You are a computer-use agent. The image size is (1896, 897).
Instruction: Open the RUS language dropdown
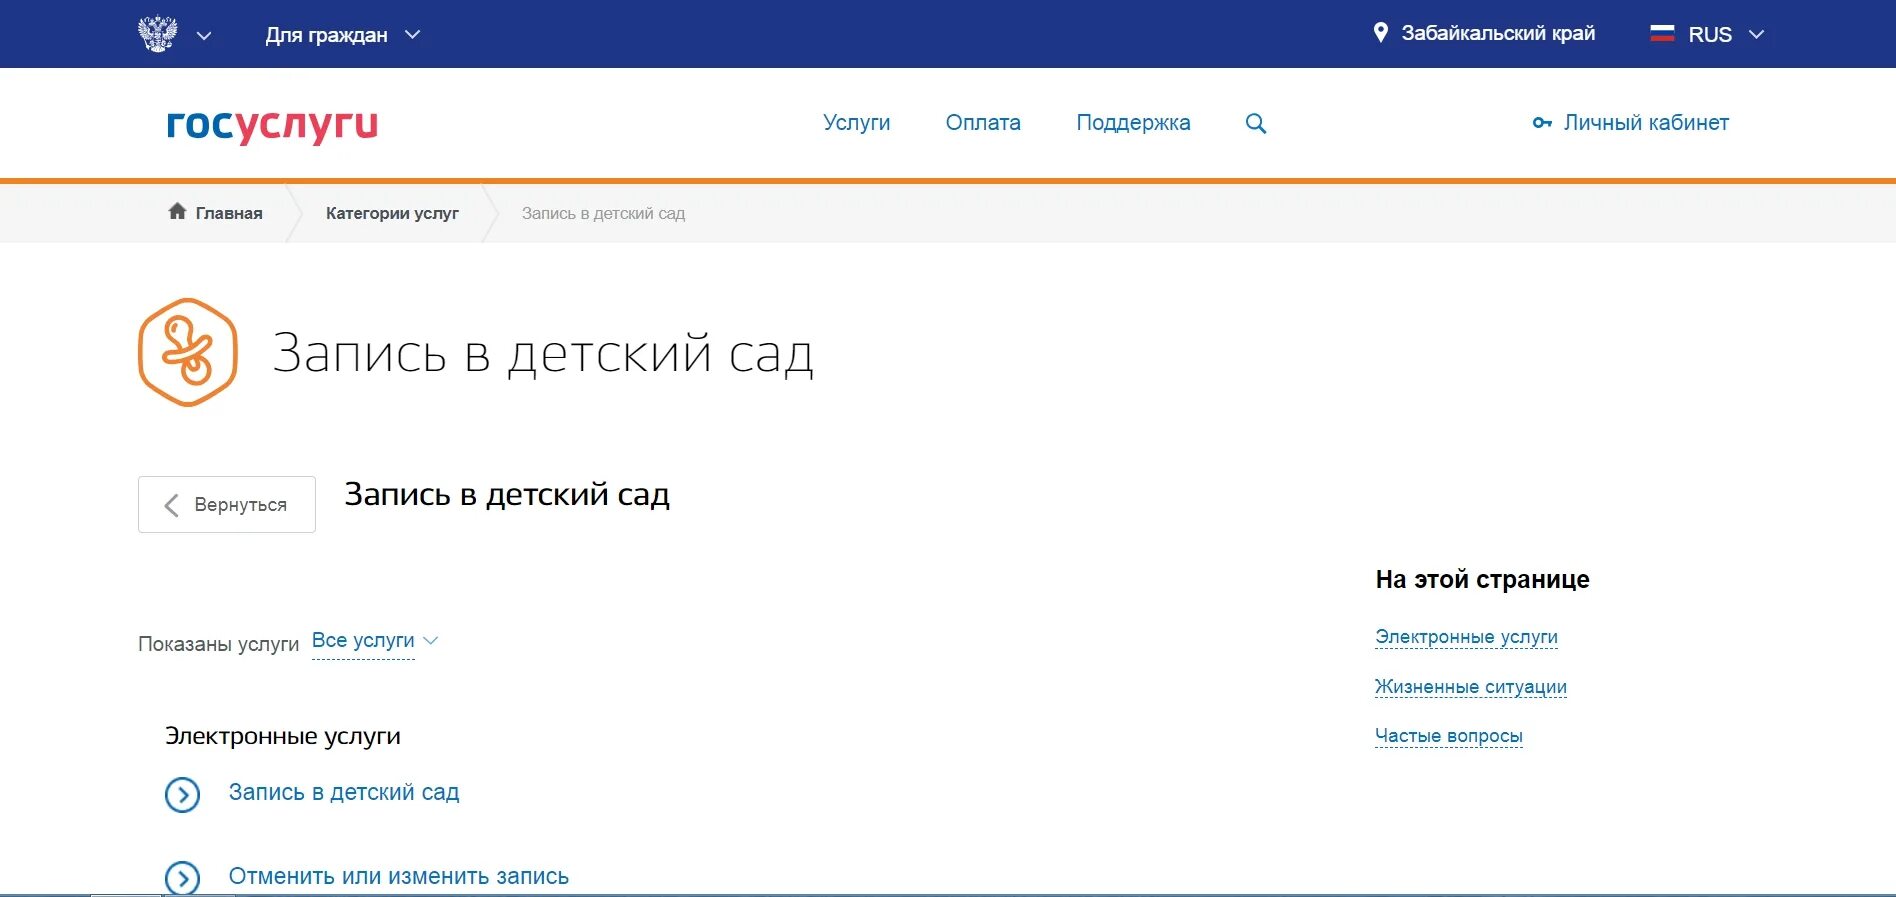click(1725, 35)
